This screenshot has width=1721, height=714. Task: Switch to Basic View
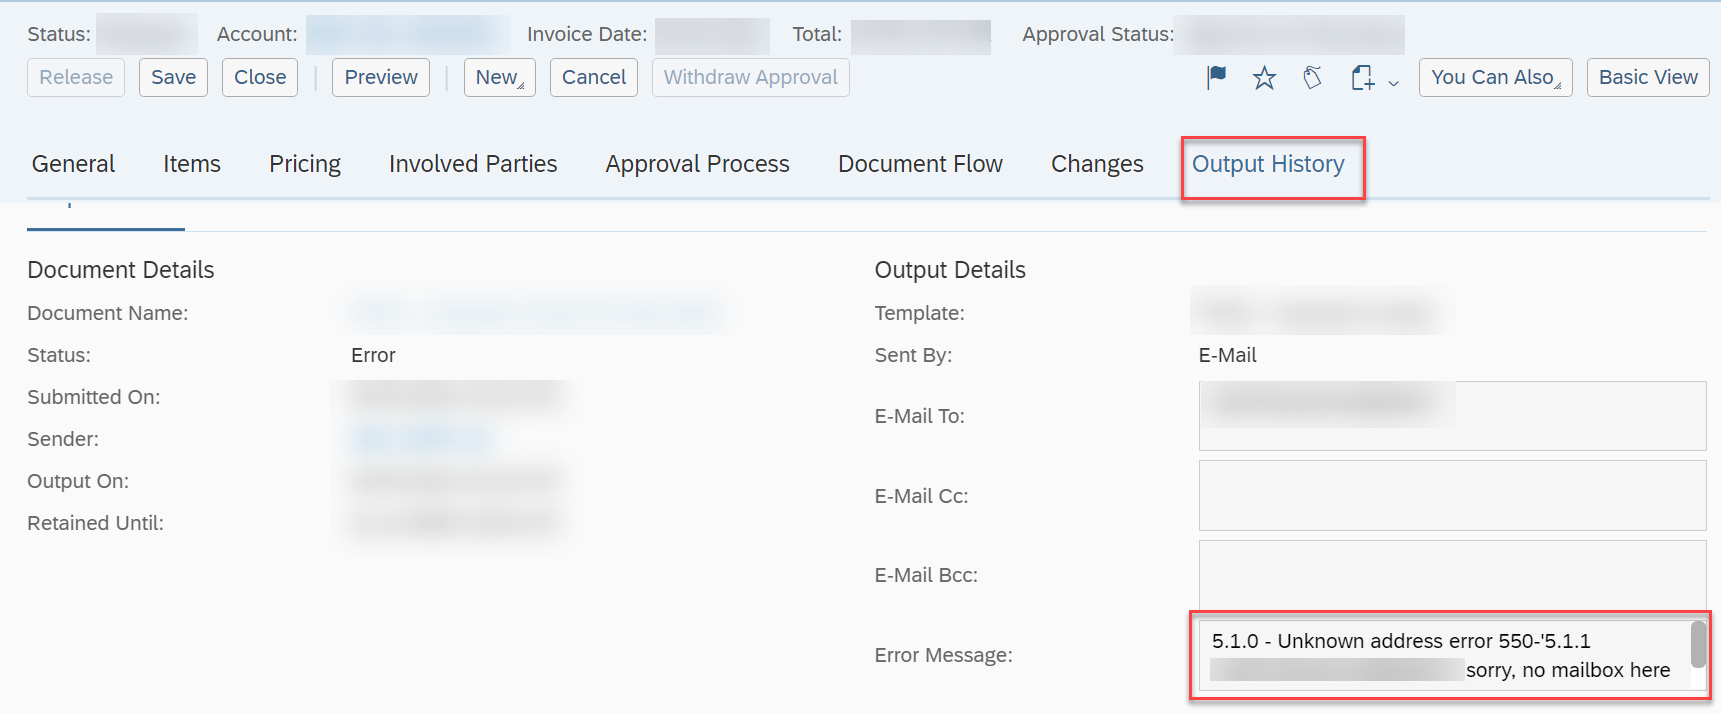[x=1648, y=77]
